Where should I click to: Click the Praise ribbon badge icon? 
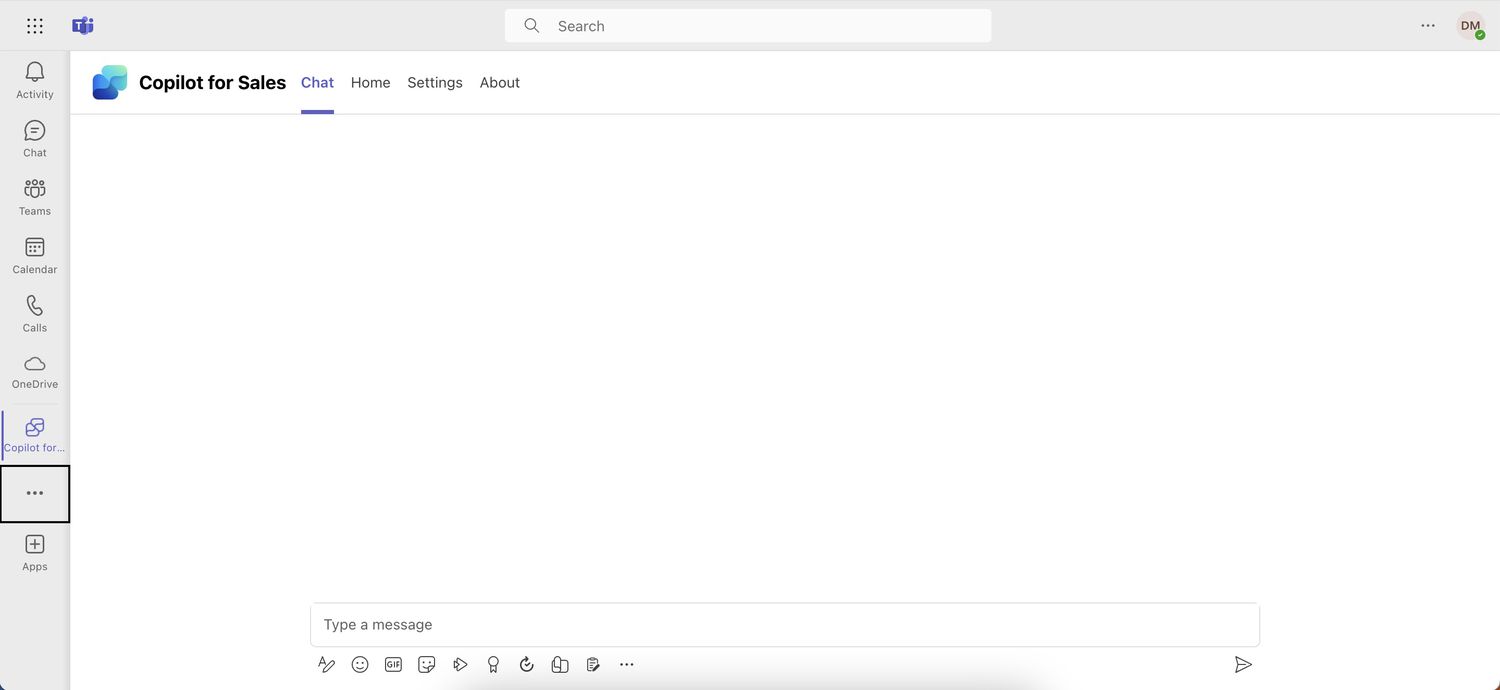493,664
